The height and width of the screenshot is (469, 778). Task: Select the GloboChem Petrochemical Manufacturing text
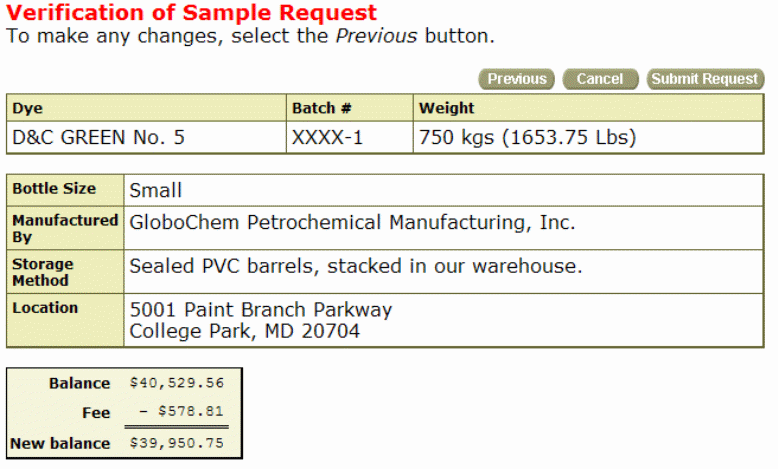352,223
